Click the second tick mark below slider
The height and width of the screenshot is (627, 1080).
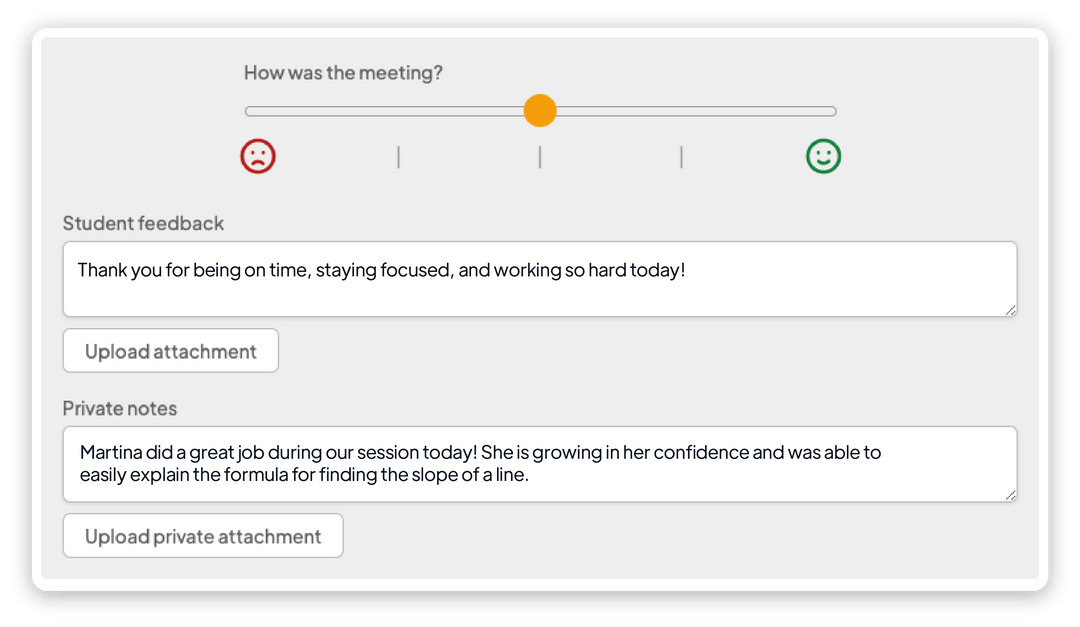[398, 157]
